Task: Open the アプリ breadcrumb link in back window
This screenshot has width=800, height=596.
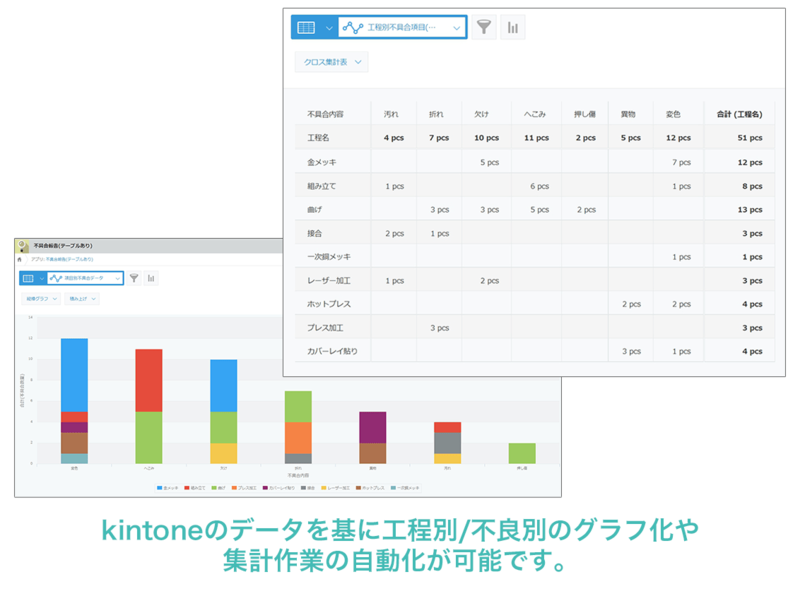Action: click(x=69, y=259)
